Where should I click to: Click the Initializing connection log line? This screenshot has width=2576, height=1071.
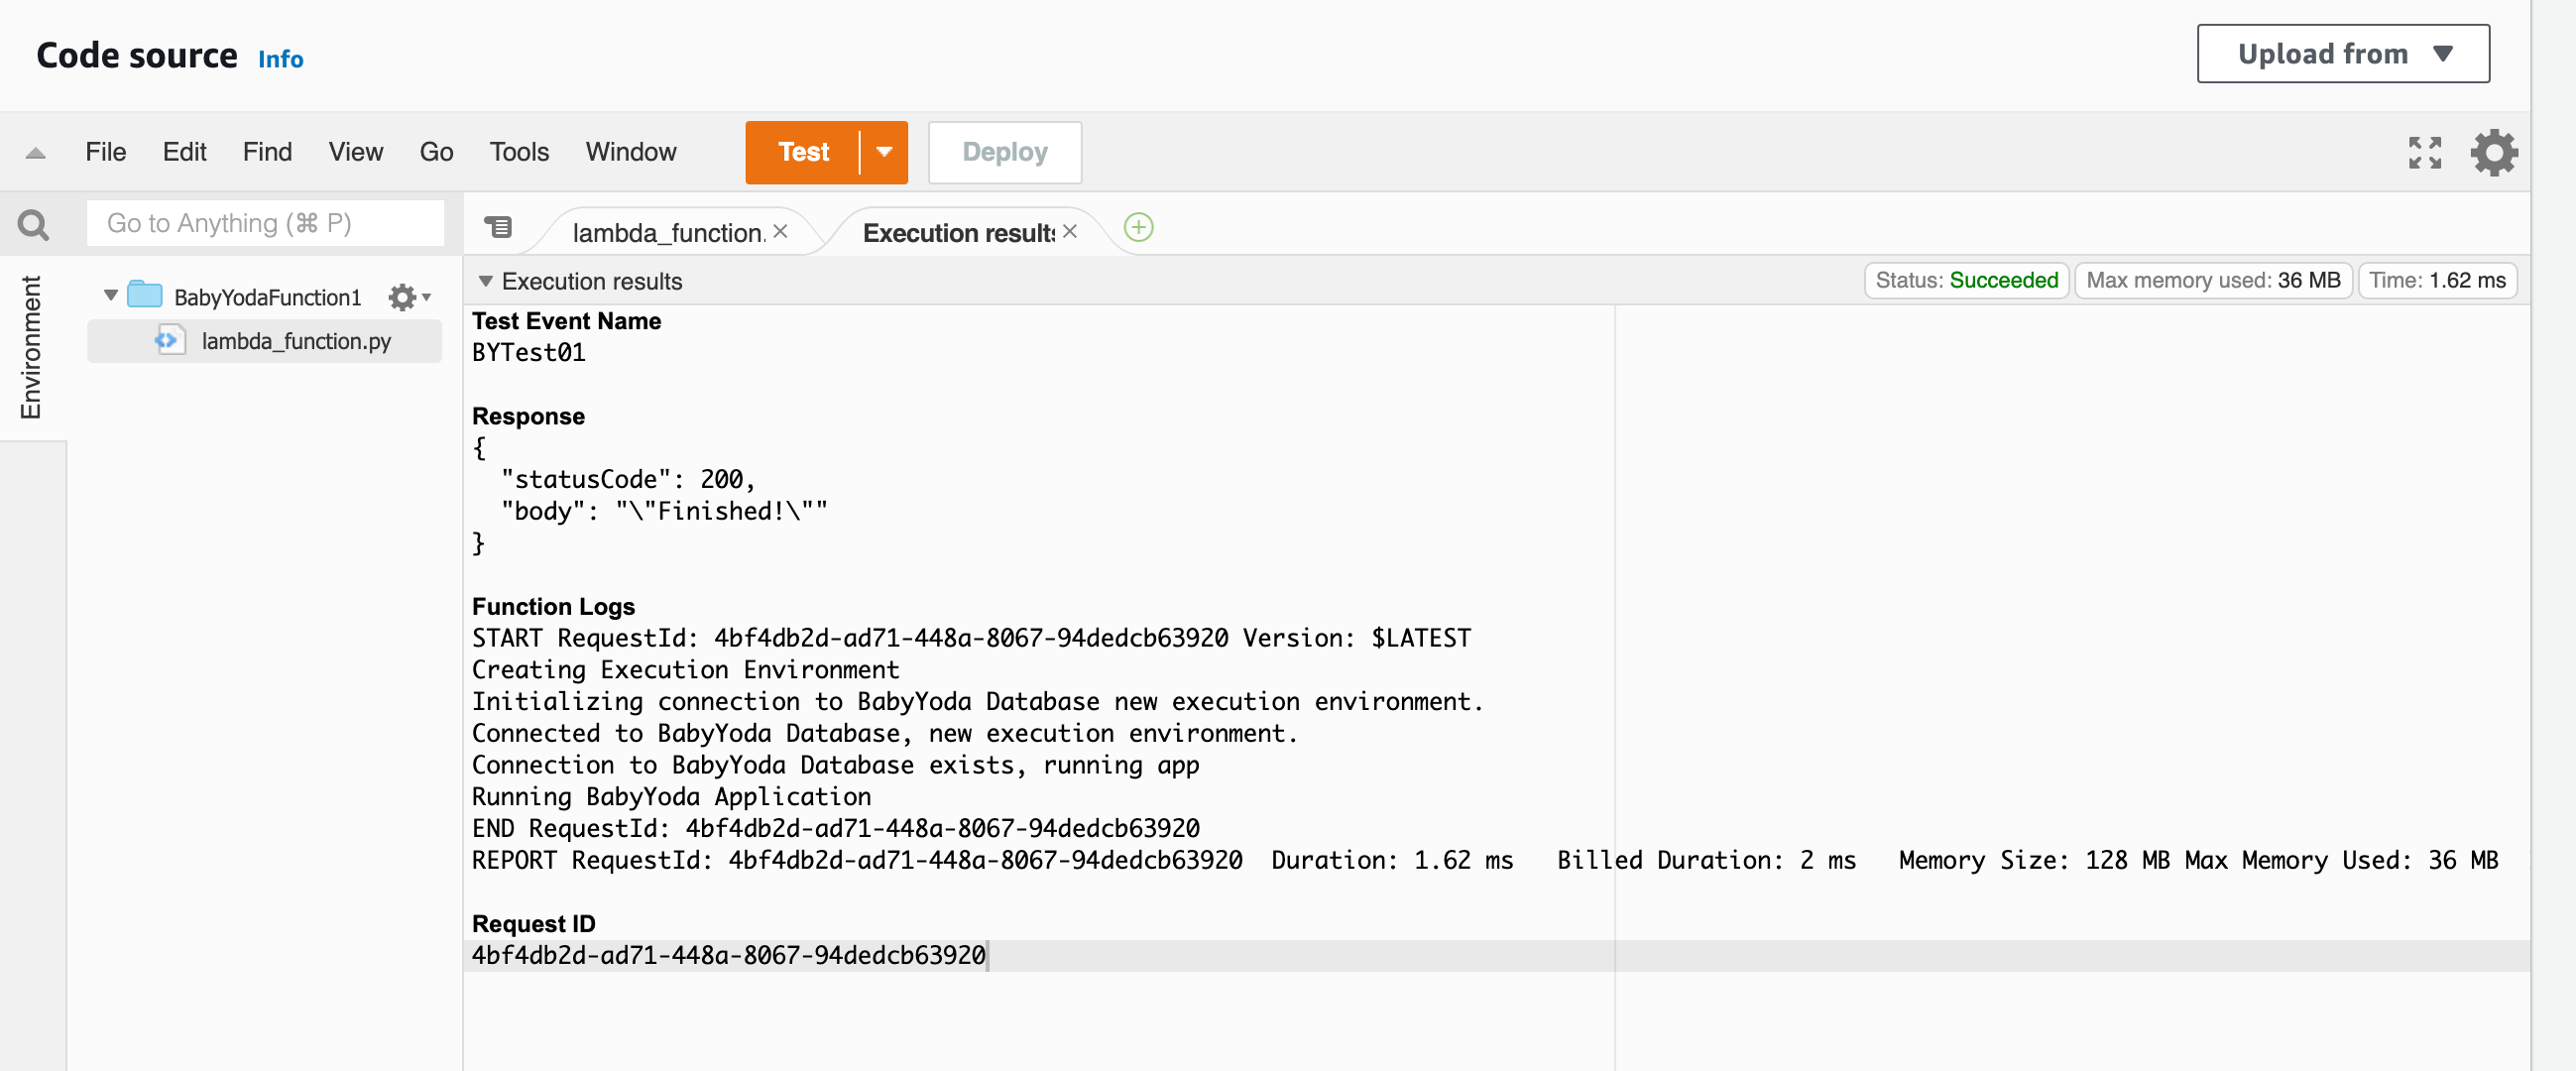pos(977,702)
